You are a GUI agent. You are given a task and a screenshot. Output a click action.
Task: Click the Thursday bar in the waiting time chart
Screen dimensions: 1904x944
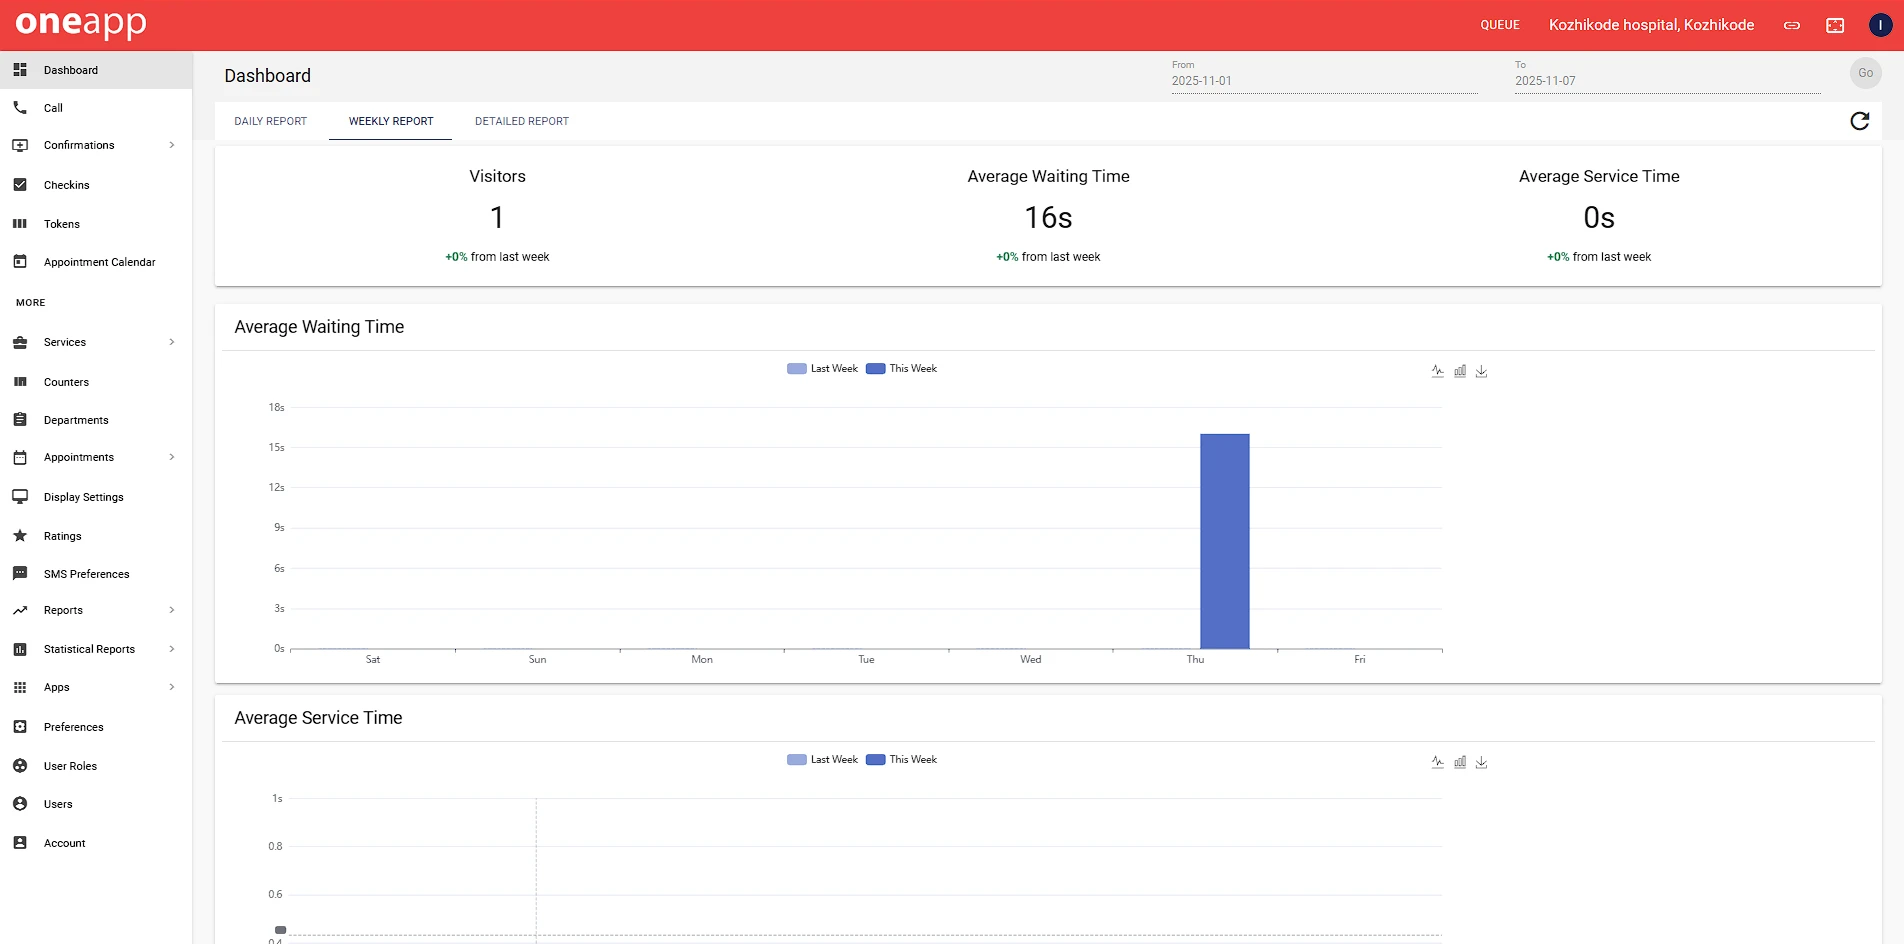click(x=1224, y=540)
